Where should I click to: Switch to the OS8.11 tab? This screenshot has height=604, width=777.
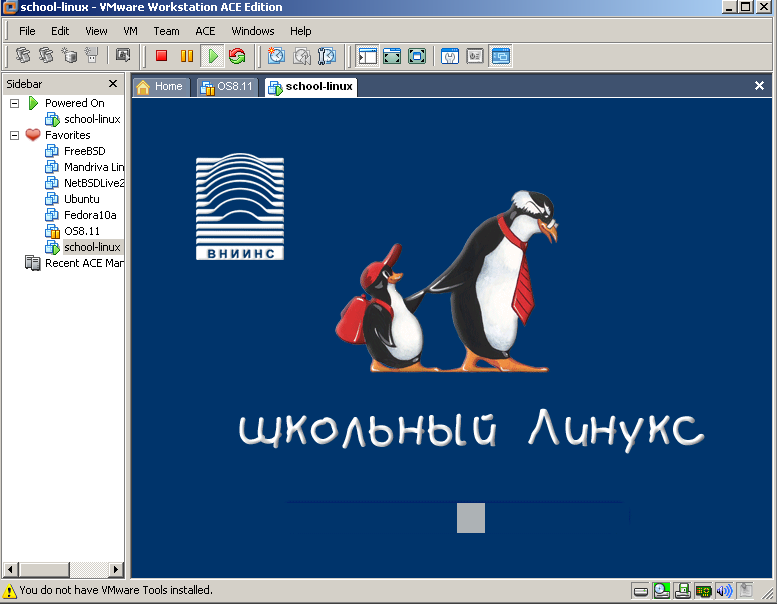pos(227,87)
